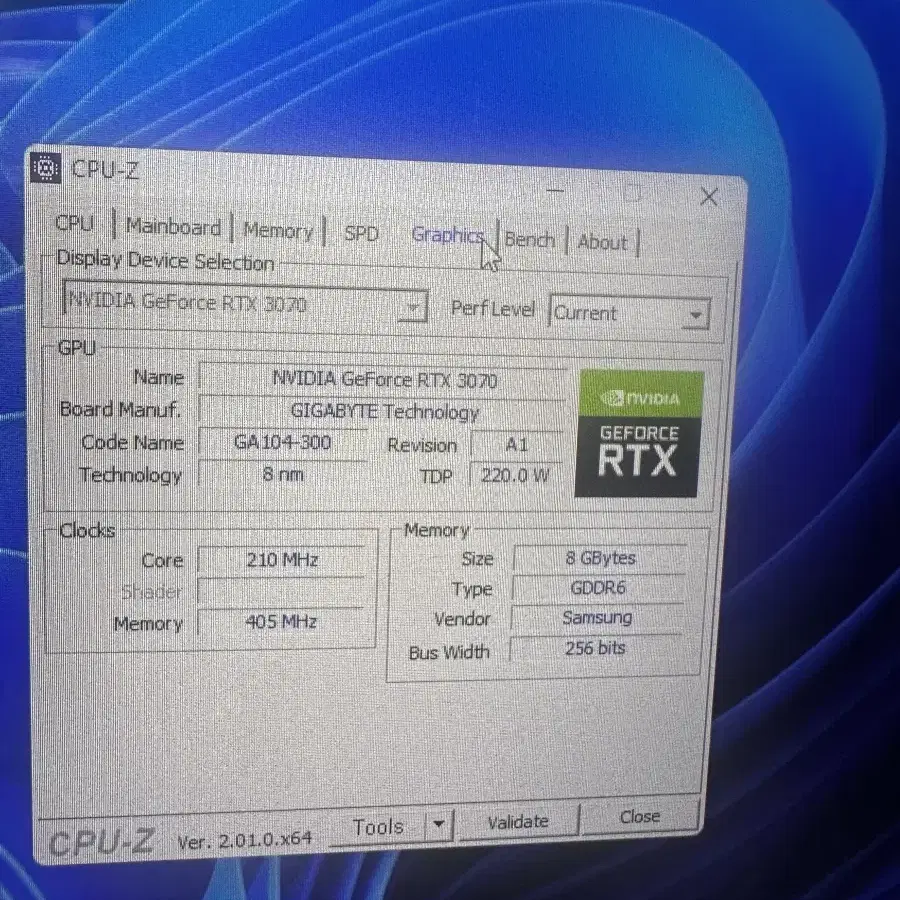Switch to the Bench tab
The height and width of the screenshot is (900, 900).
(x=529, y=239)
